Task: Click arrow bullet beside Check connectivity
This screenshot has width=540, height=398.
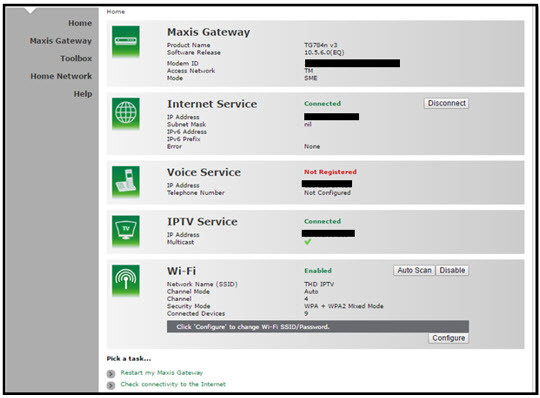Action: [111, 385]
